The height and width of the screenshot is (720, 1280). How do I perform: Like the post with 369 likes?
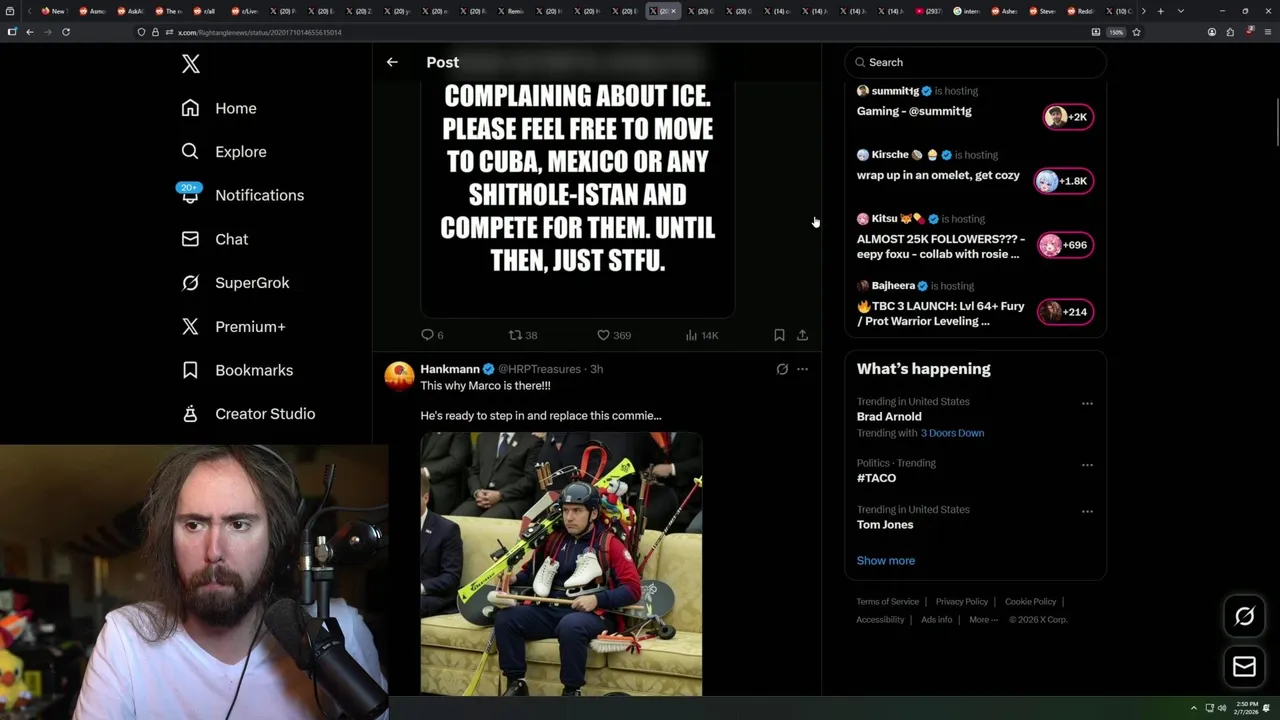point(613,335)
